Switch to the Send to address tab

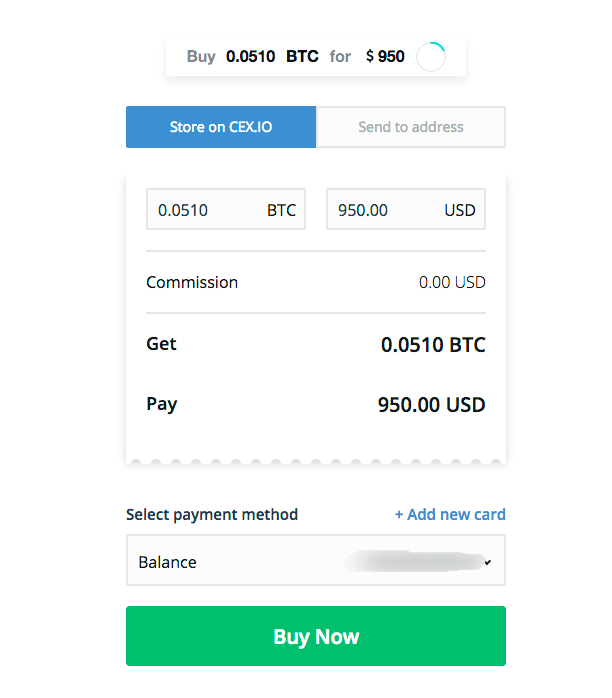click(x=411, y=127)
